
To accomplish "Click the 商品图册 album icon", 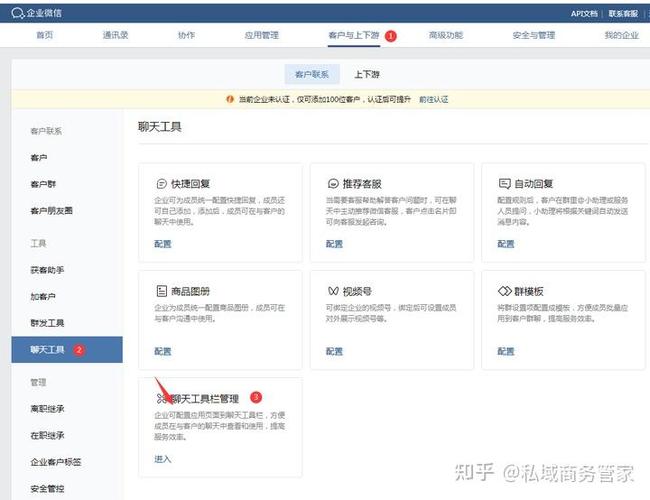I will click(x=162, y=291).
